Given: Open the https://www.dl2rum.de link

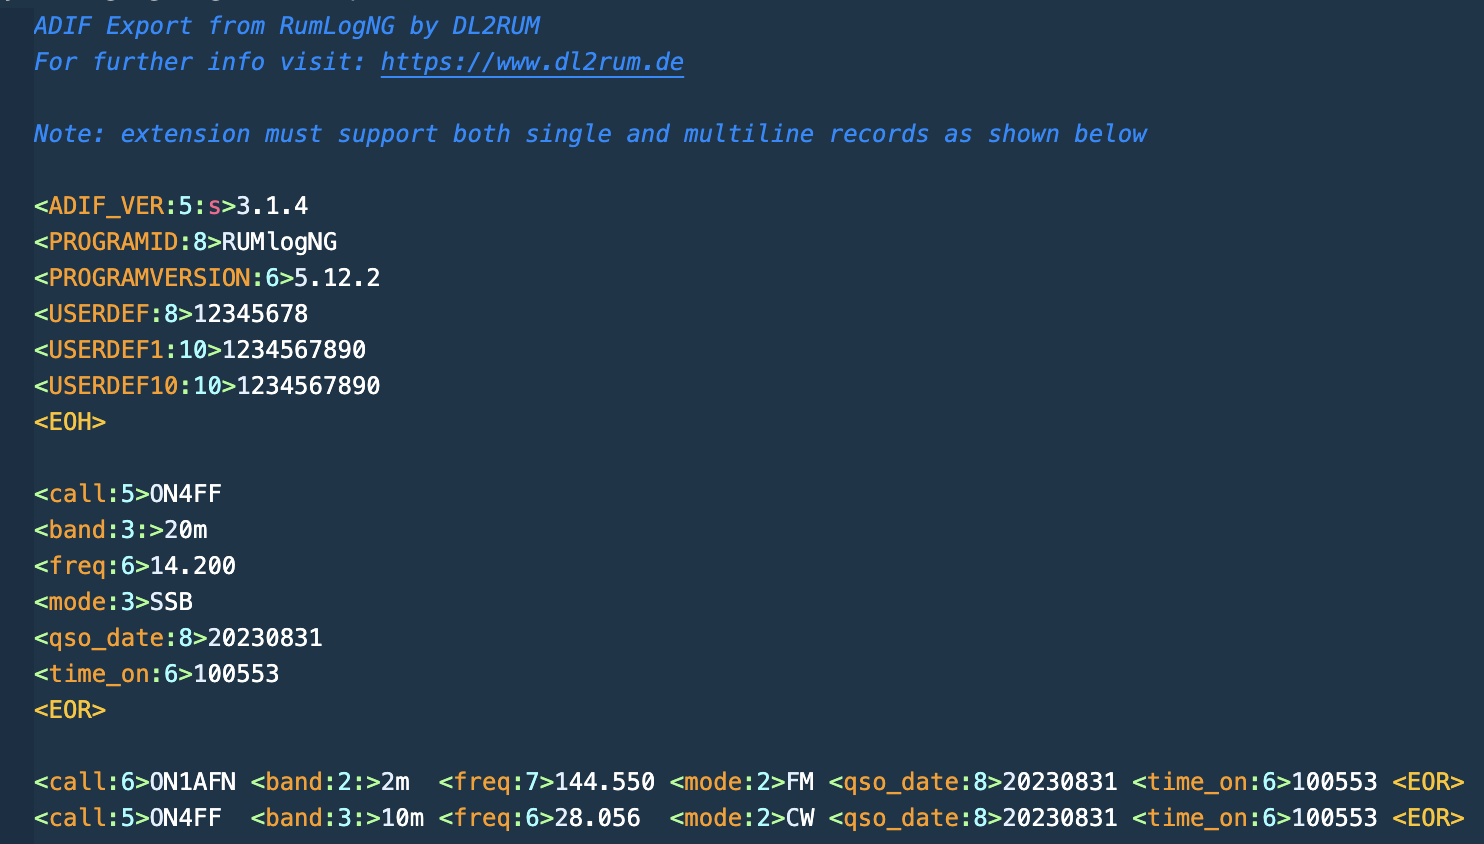Looking at the screenshot, I should (x=532, y=62).
